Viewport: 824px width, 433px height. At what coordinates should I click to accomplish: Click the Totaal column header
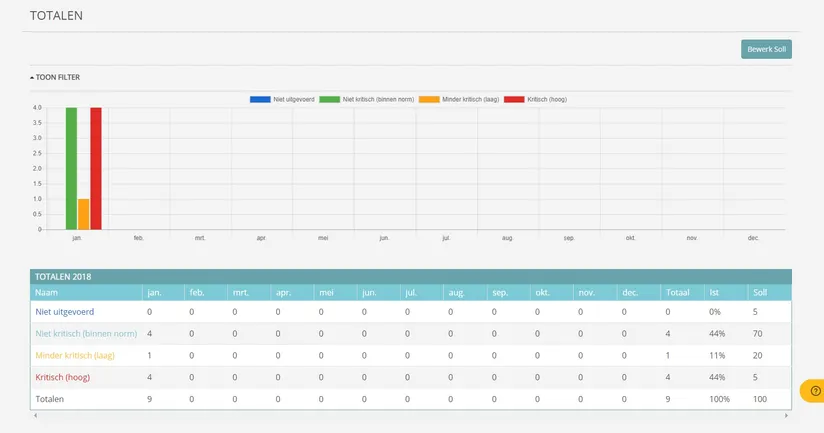678,293
